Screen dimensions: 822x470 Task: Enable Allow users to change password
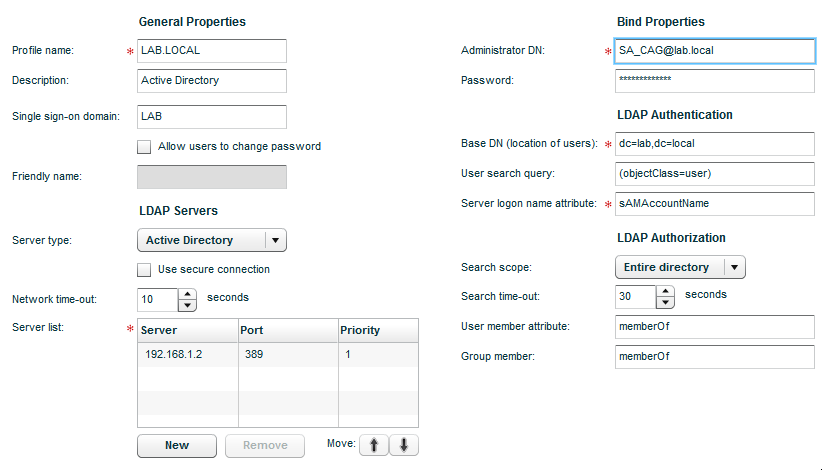point(144,147)
